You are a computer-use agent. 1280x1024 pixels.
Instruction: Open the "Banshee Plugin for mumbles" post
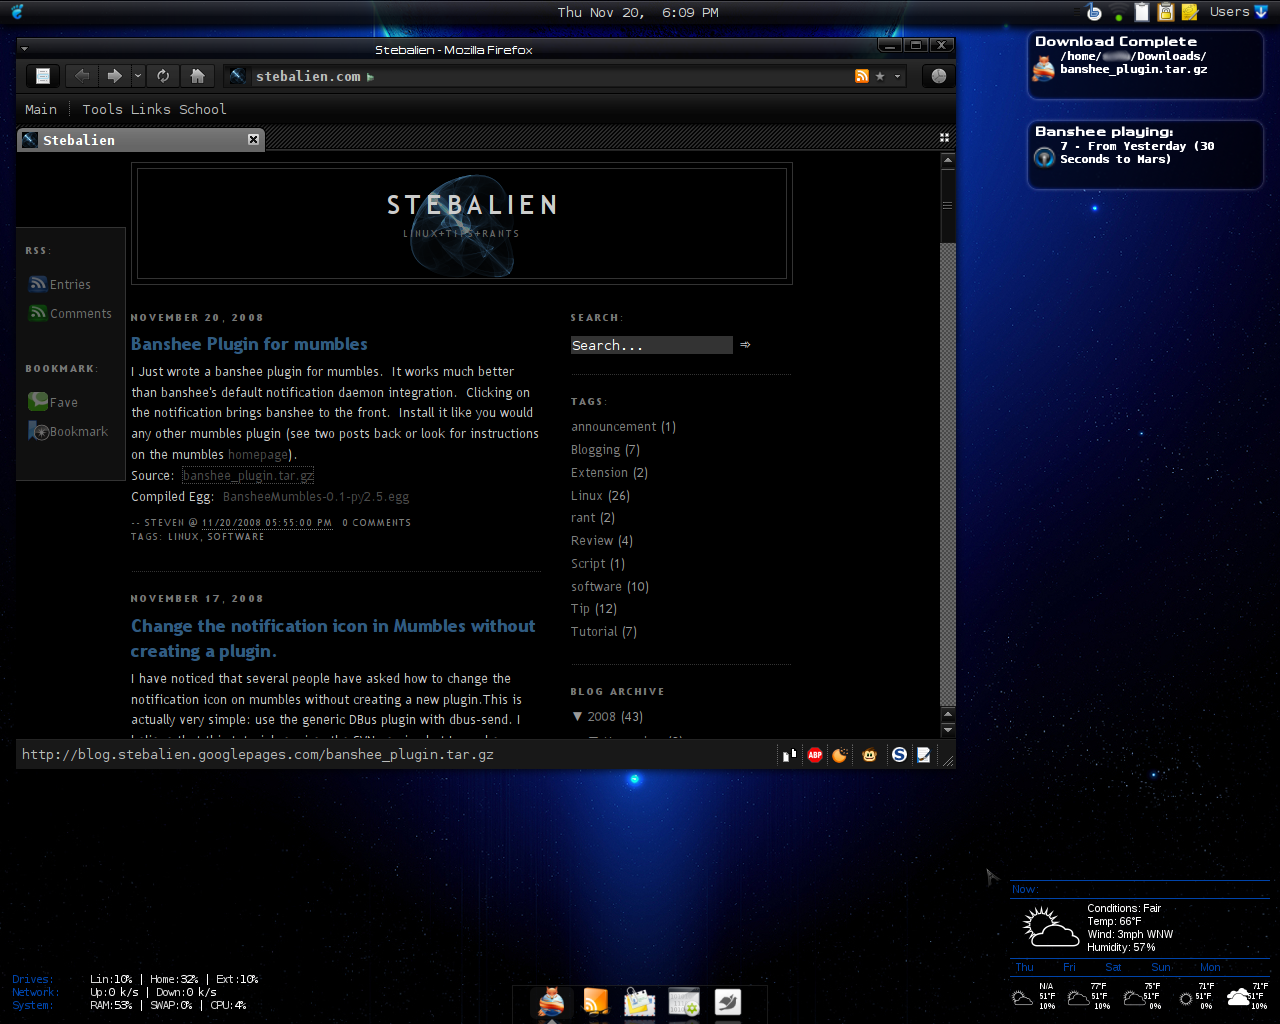tap(249, 344)
